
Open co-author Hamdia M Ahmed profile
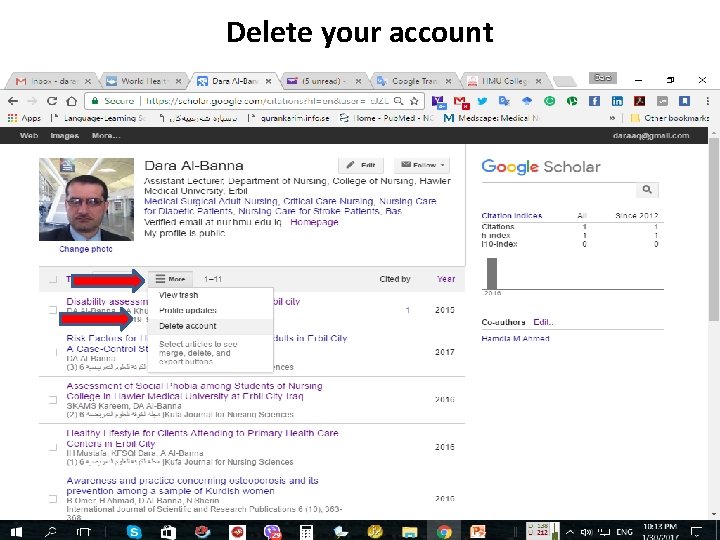(x=515, y=339)
